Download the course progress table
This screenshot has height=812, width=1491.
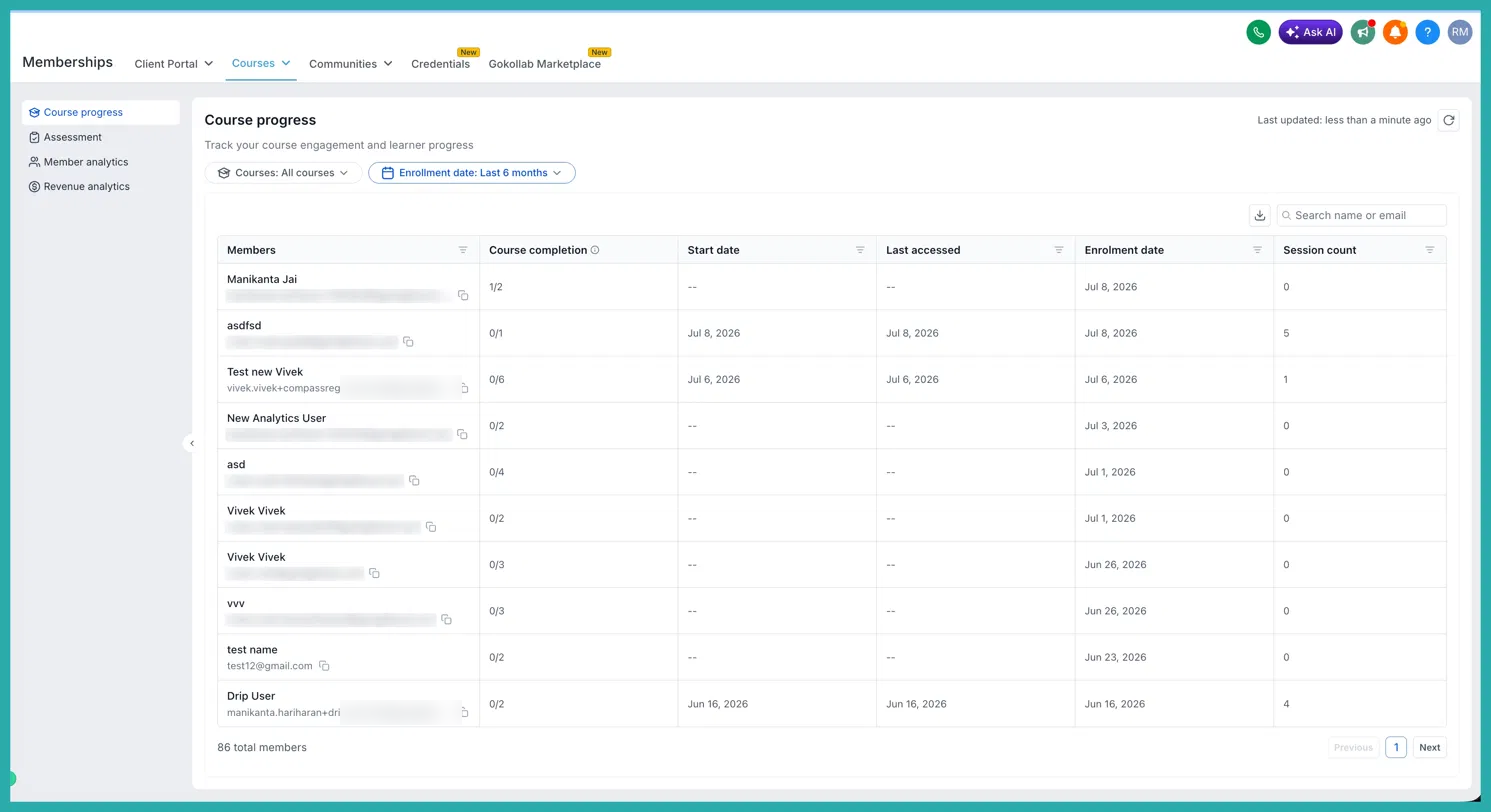1260,215
